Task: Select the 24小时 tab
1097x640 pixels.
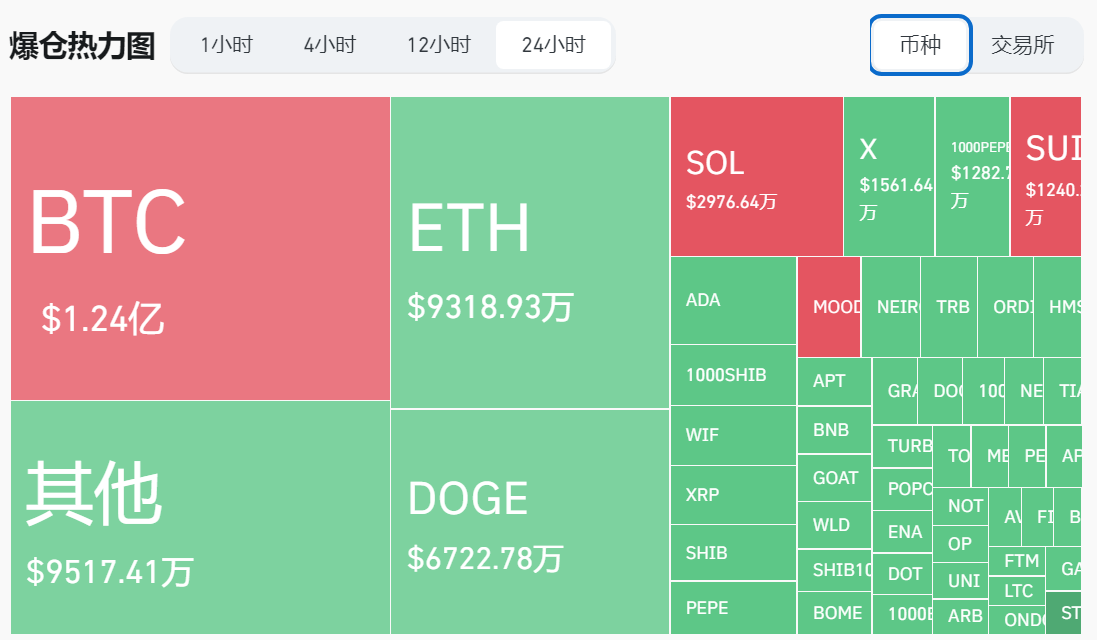Action: pos(553,45)
